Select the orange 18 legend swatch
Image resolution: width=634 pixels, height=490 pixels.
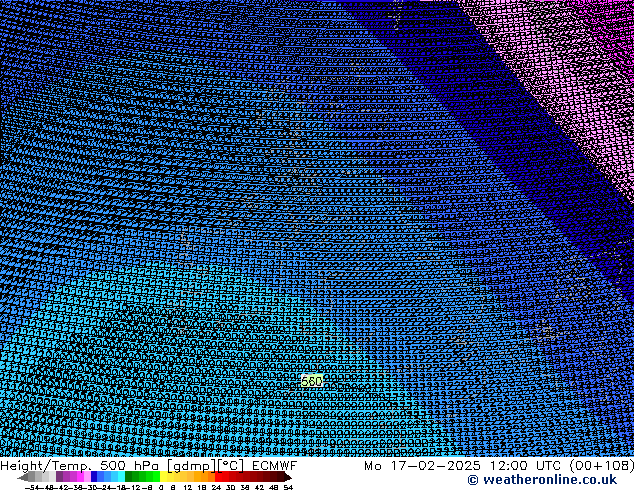tap(205, 477)
